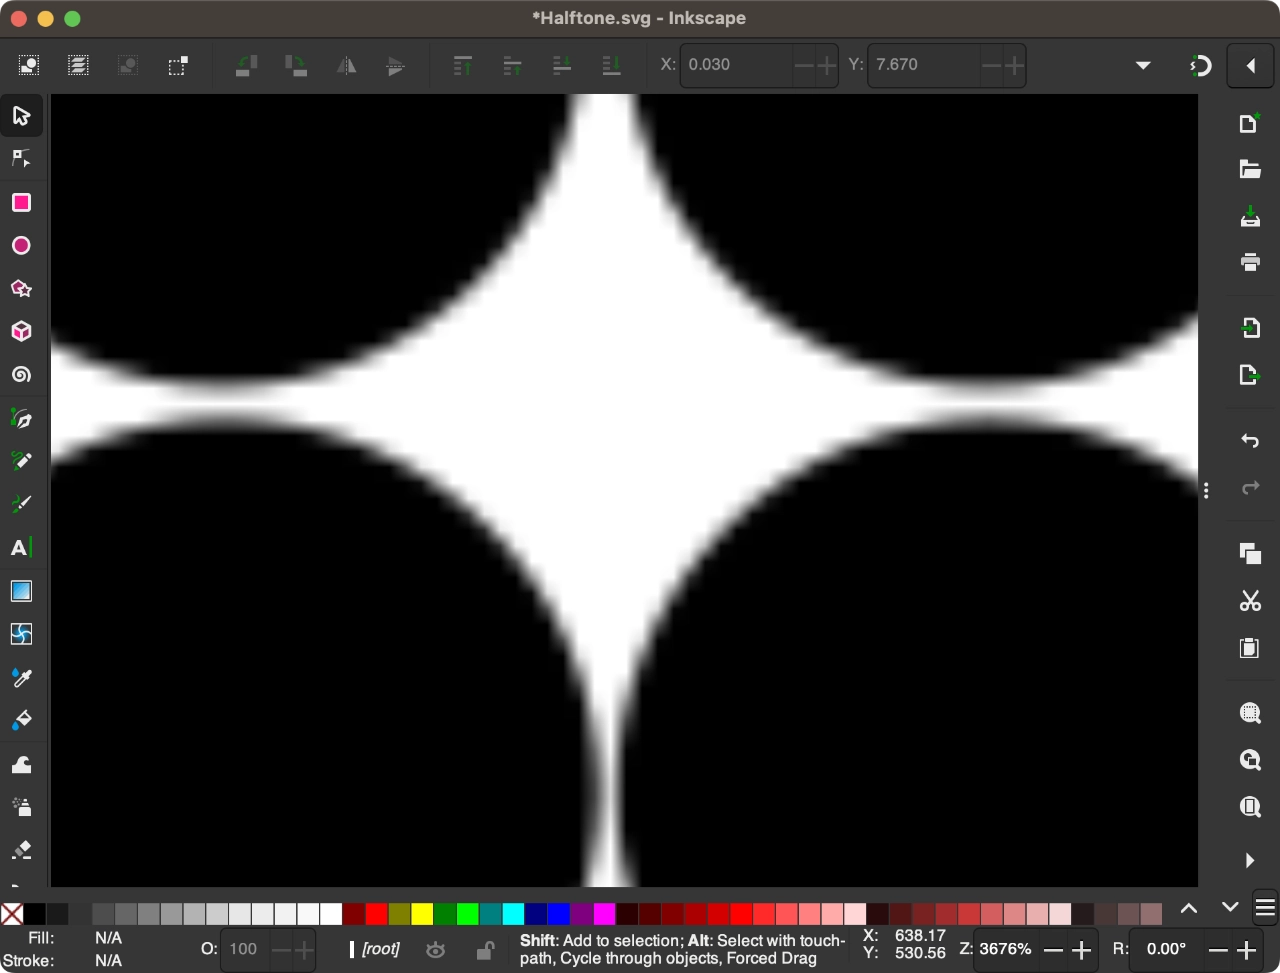Choose the Node editing tool
Screen dimensions: 1280x973
21,159
